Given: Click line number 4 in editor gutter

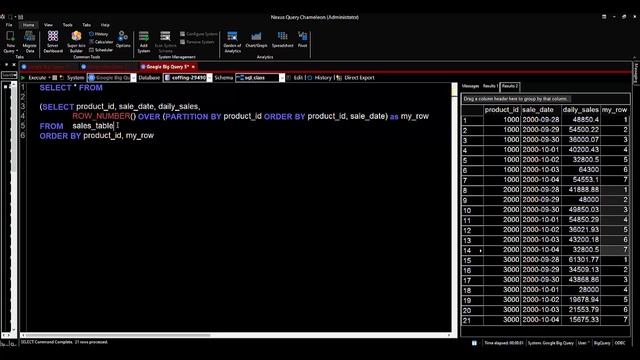Looking at the screenshot, I should (23, 116).
